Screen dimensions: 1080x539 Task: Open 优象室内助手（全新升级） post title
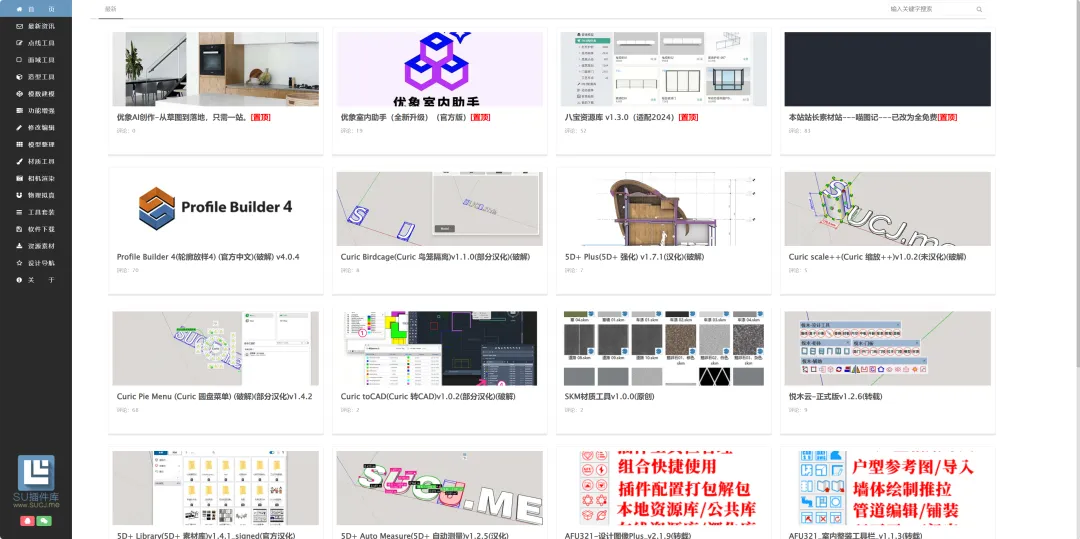click(x=415, y=118)
